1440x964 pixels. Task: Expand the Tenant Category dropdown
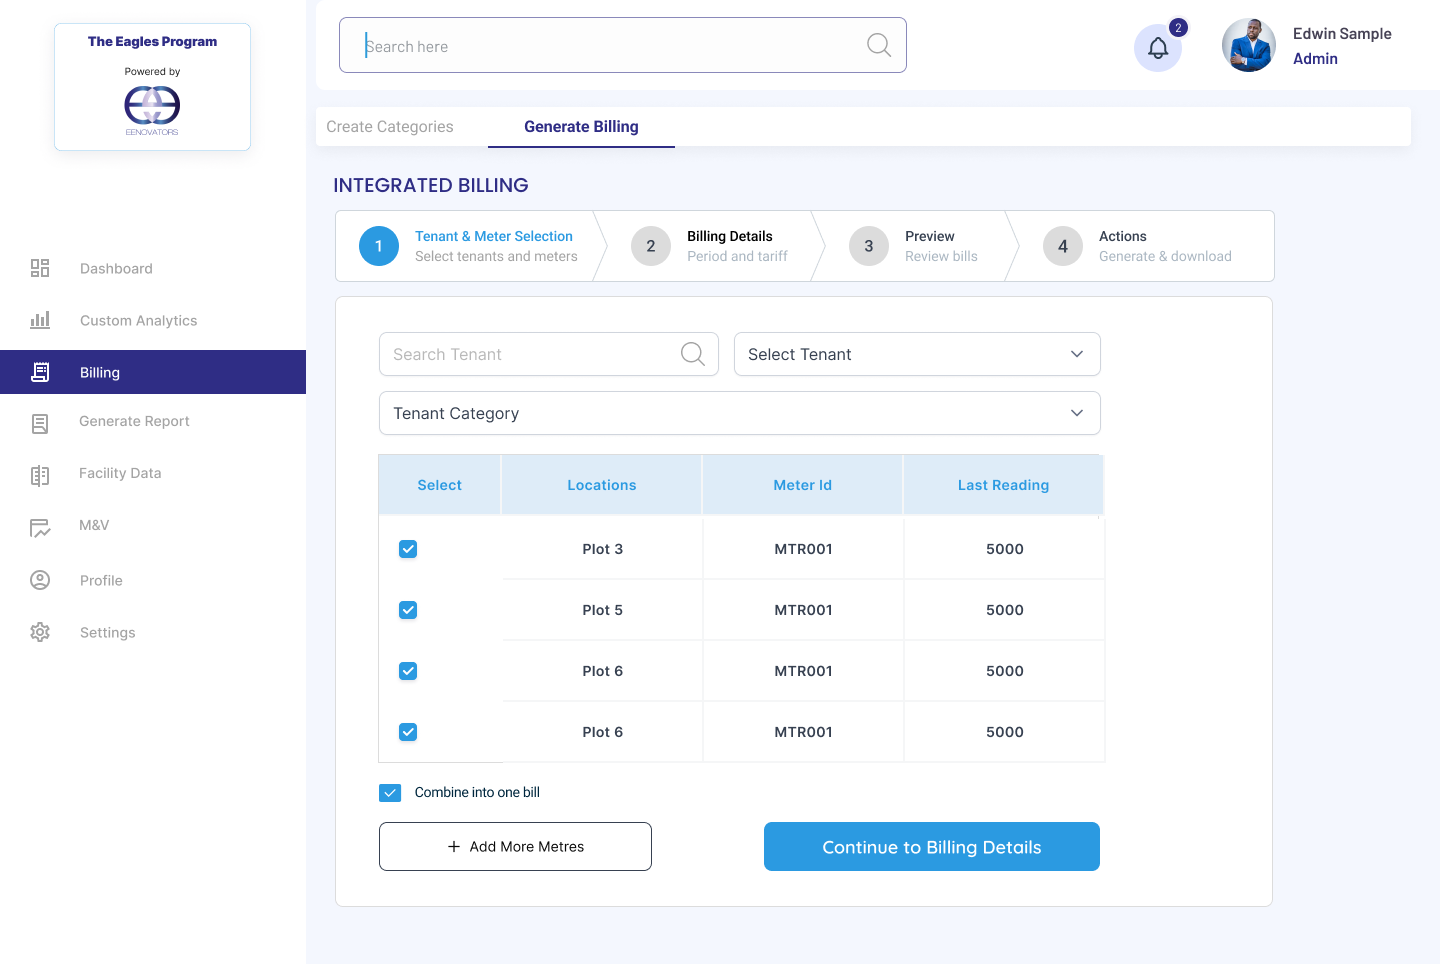740,413
